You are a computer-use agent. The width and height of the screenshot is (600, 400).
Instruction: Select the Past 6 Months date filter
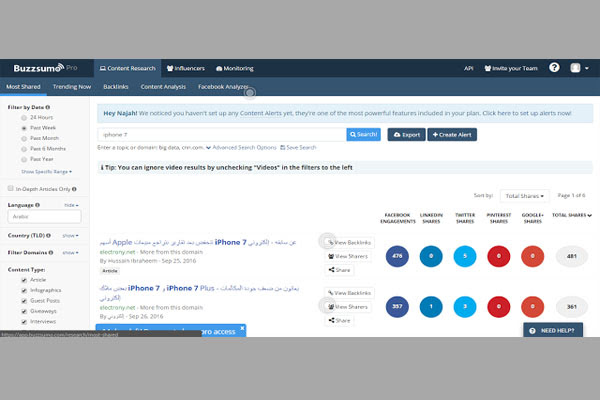pos(24,149)
